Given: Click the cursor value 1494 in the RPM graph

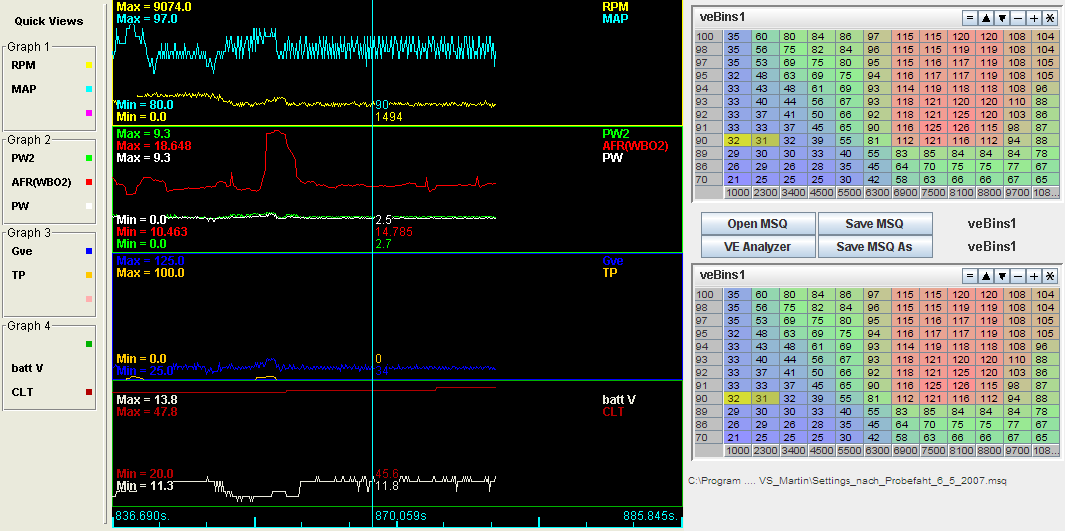Looking at the screenshot, I should point(389,117).
